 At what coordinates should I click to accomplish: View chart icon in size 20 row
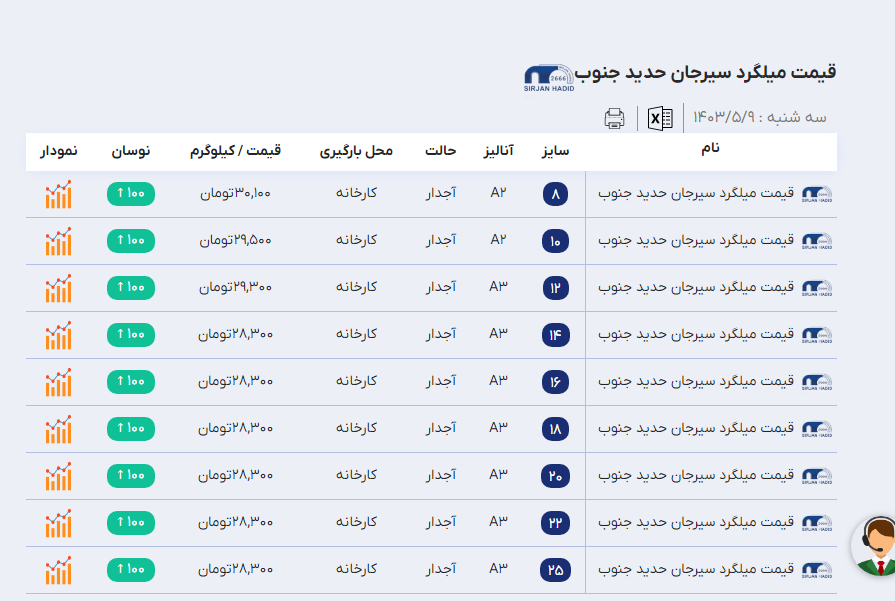pos(58,476)
